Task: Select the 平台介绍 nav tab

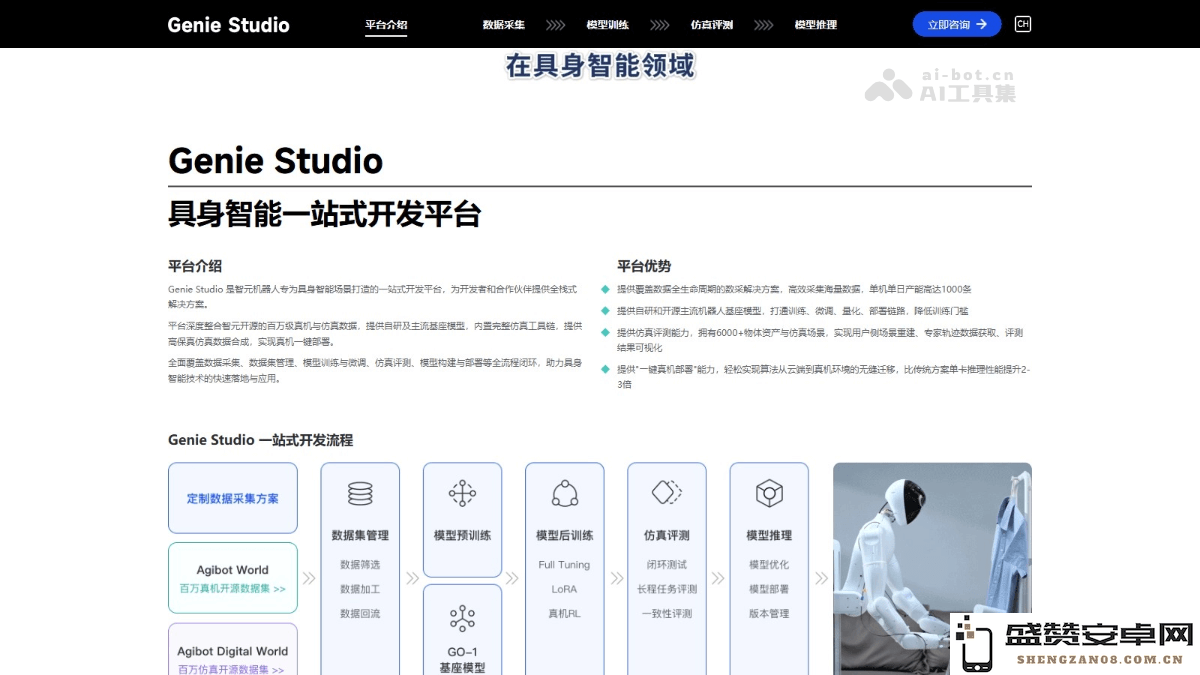Action: pyautogui.click(x=386, y=25)
